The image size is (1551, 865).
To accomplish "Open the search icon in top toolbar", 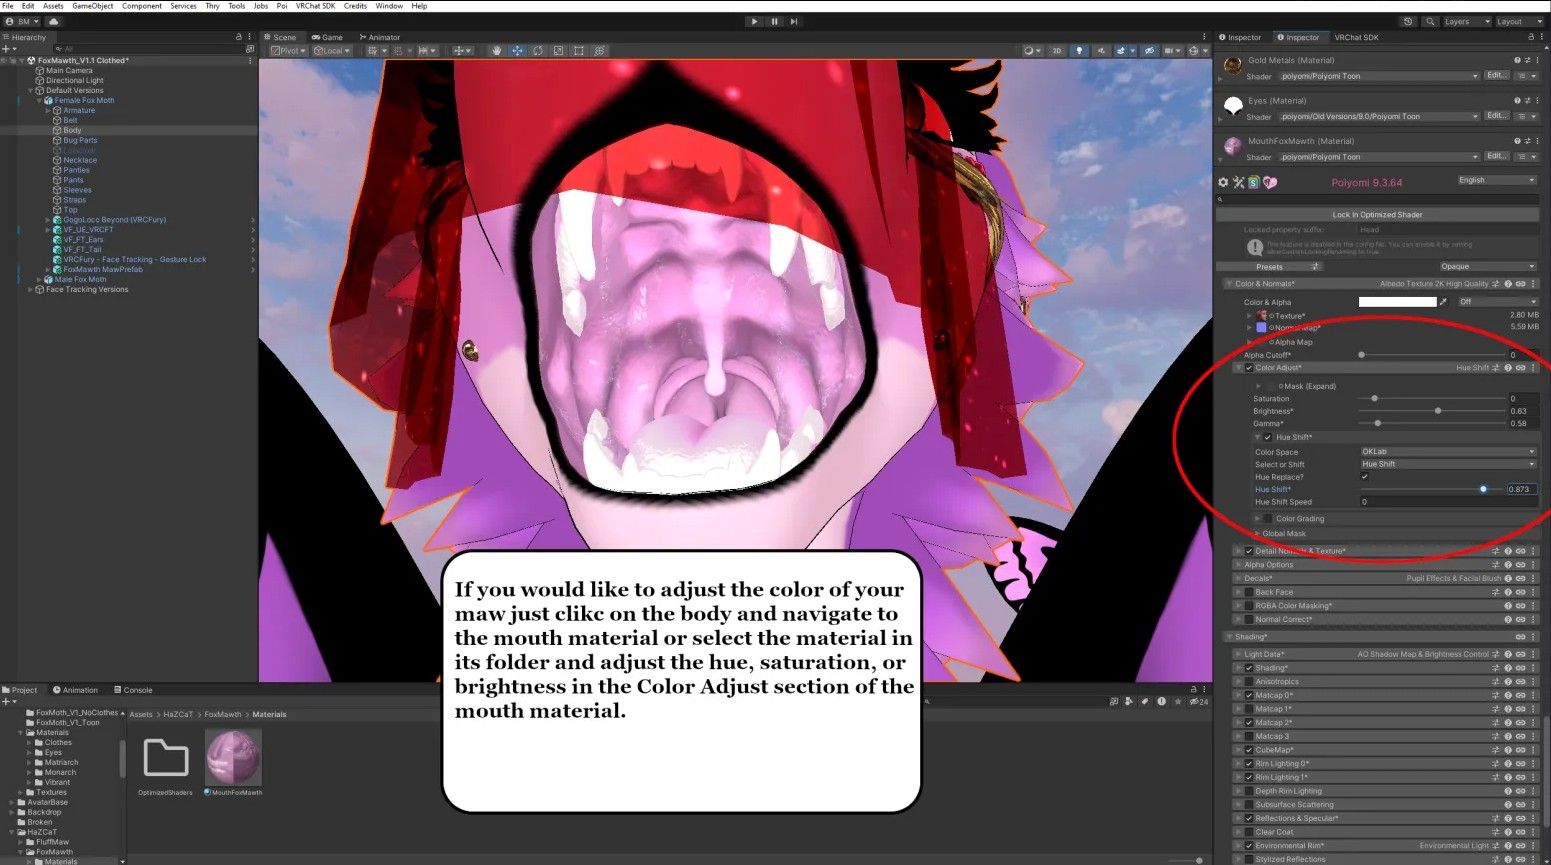I will (x=1431, y=21).
